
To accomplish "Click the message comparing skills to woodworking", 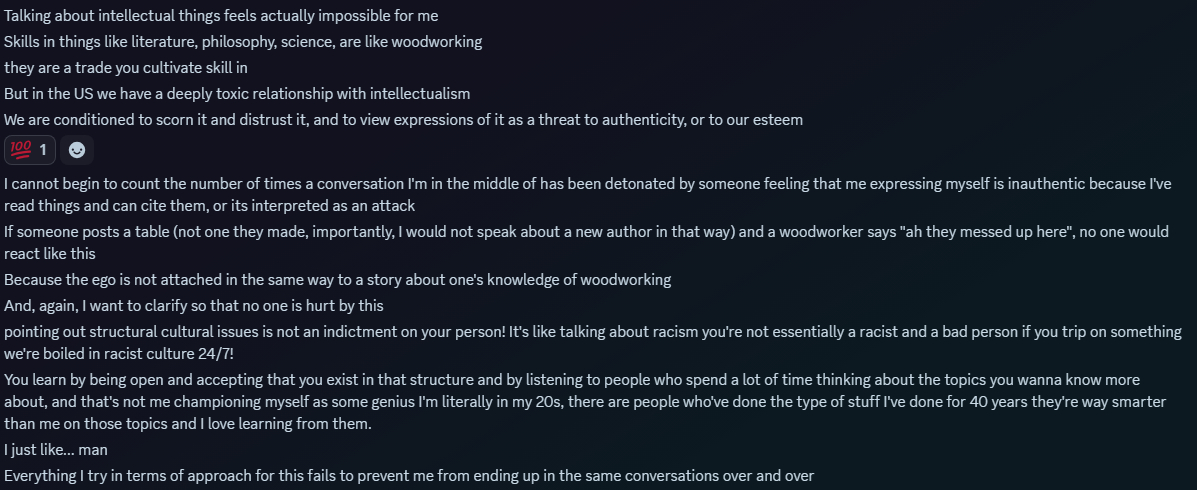I will (x=243, y=42).
